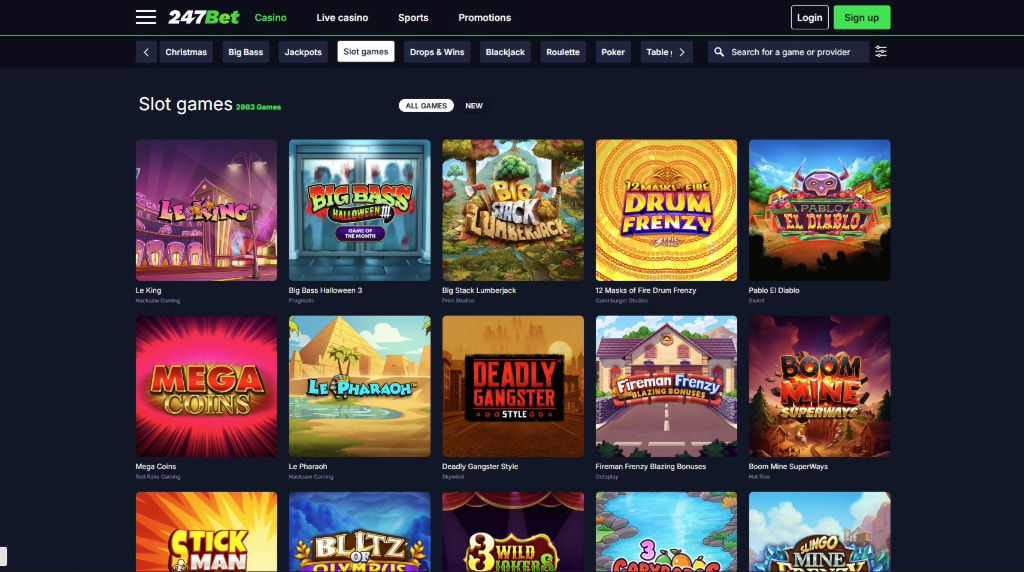
Task: Open the Big Stack Lumberjack thumbnail
Action: coord(513,210)
